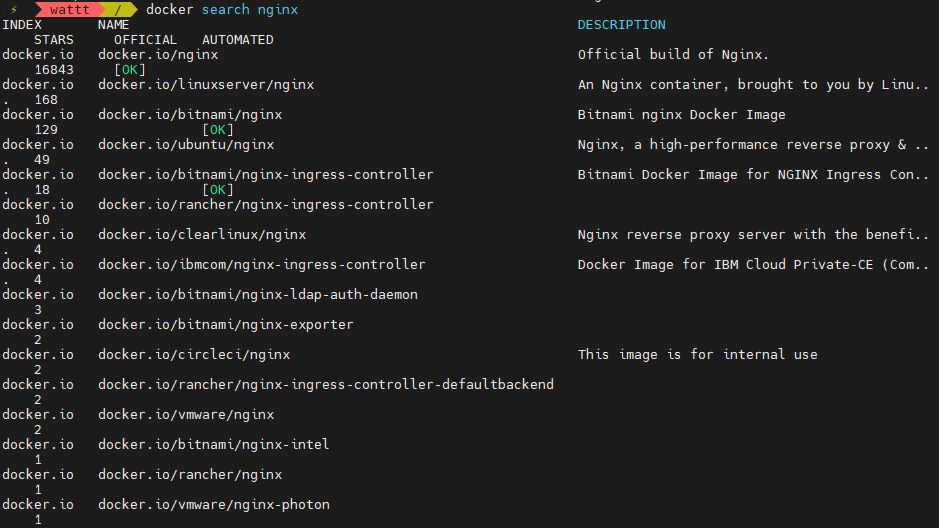Click the lightning bolt prompt icon

tap(14, 10)
